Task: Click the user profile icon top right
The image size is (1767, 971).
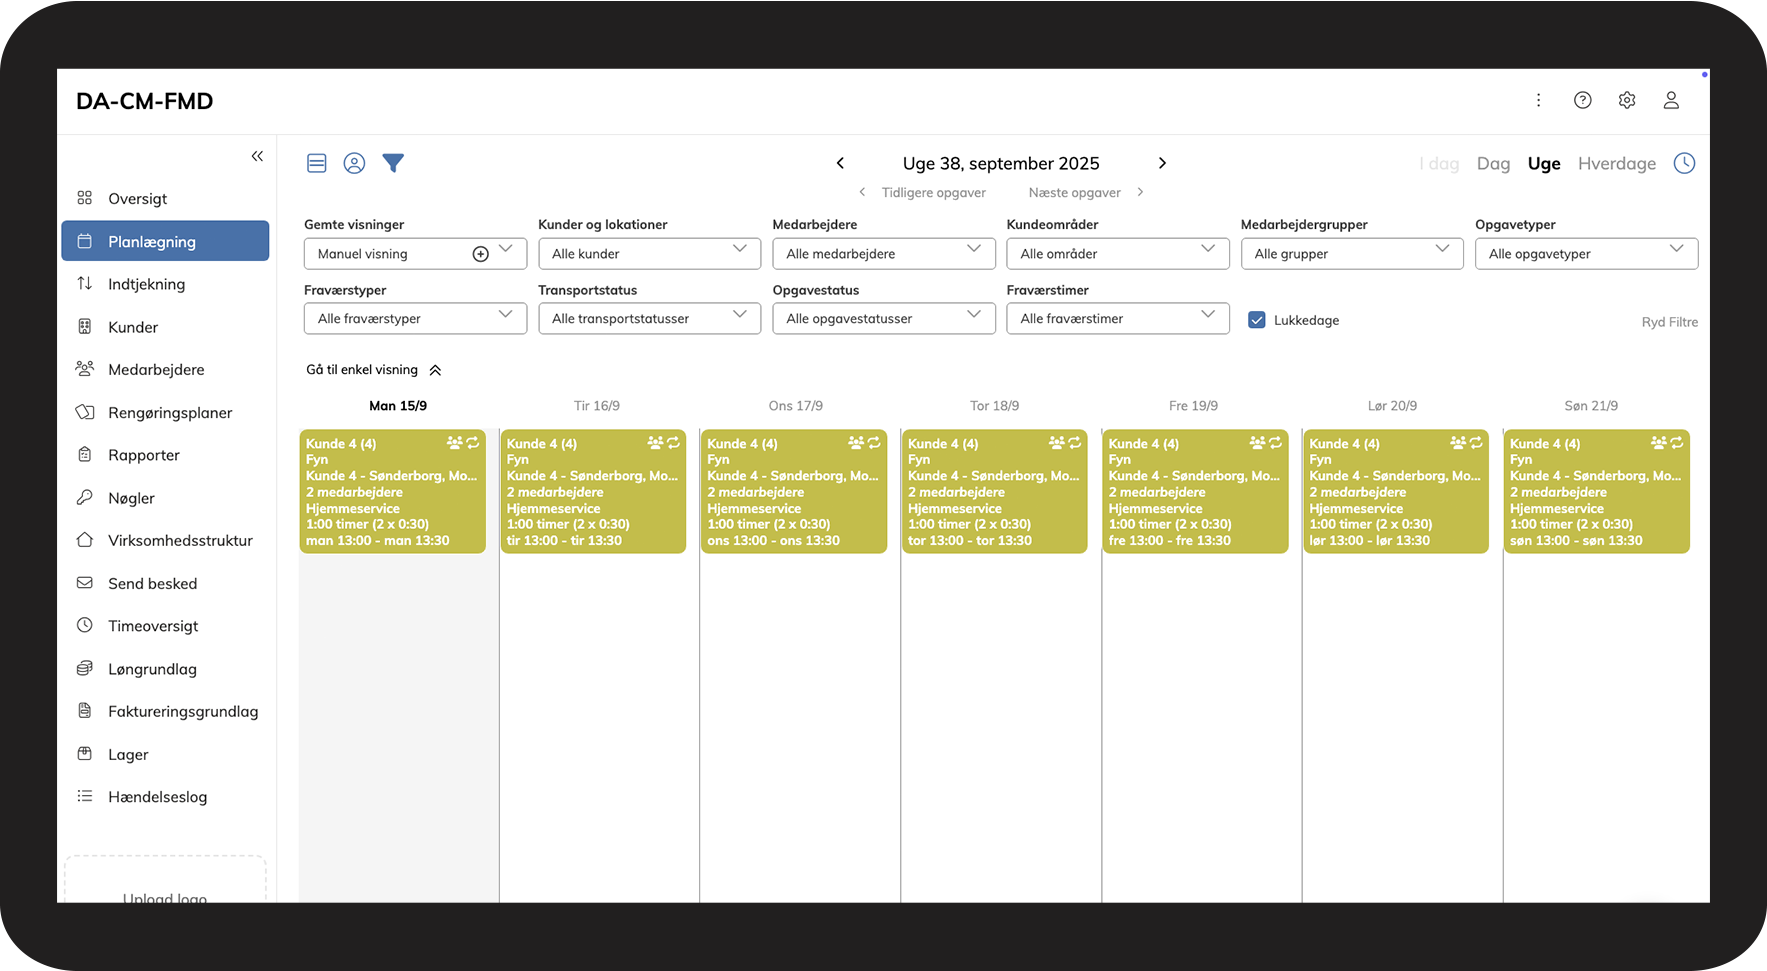Action: click(x=1671, y=100)
